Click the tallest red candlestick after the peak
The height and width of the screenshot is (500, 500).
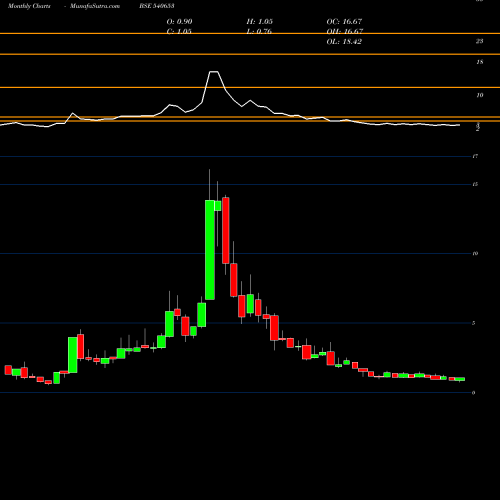[226, 231]
